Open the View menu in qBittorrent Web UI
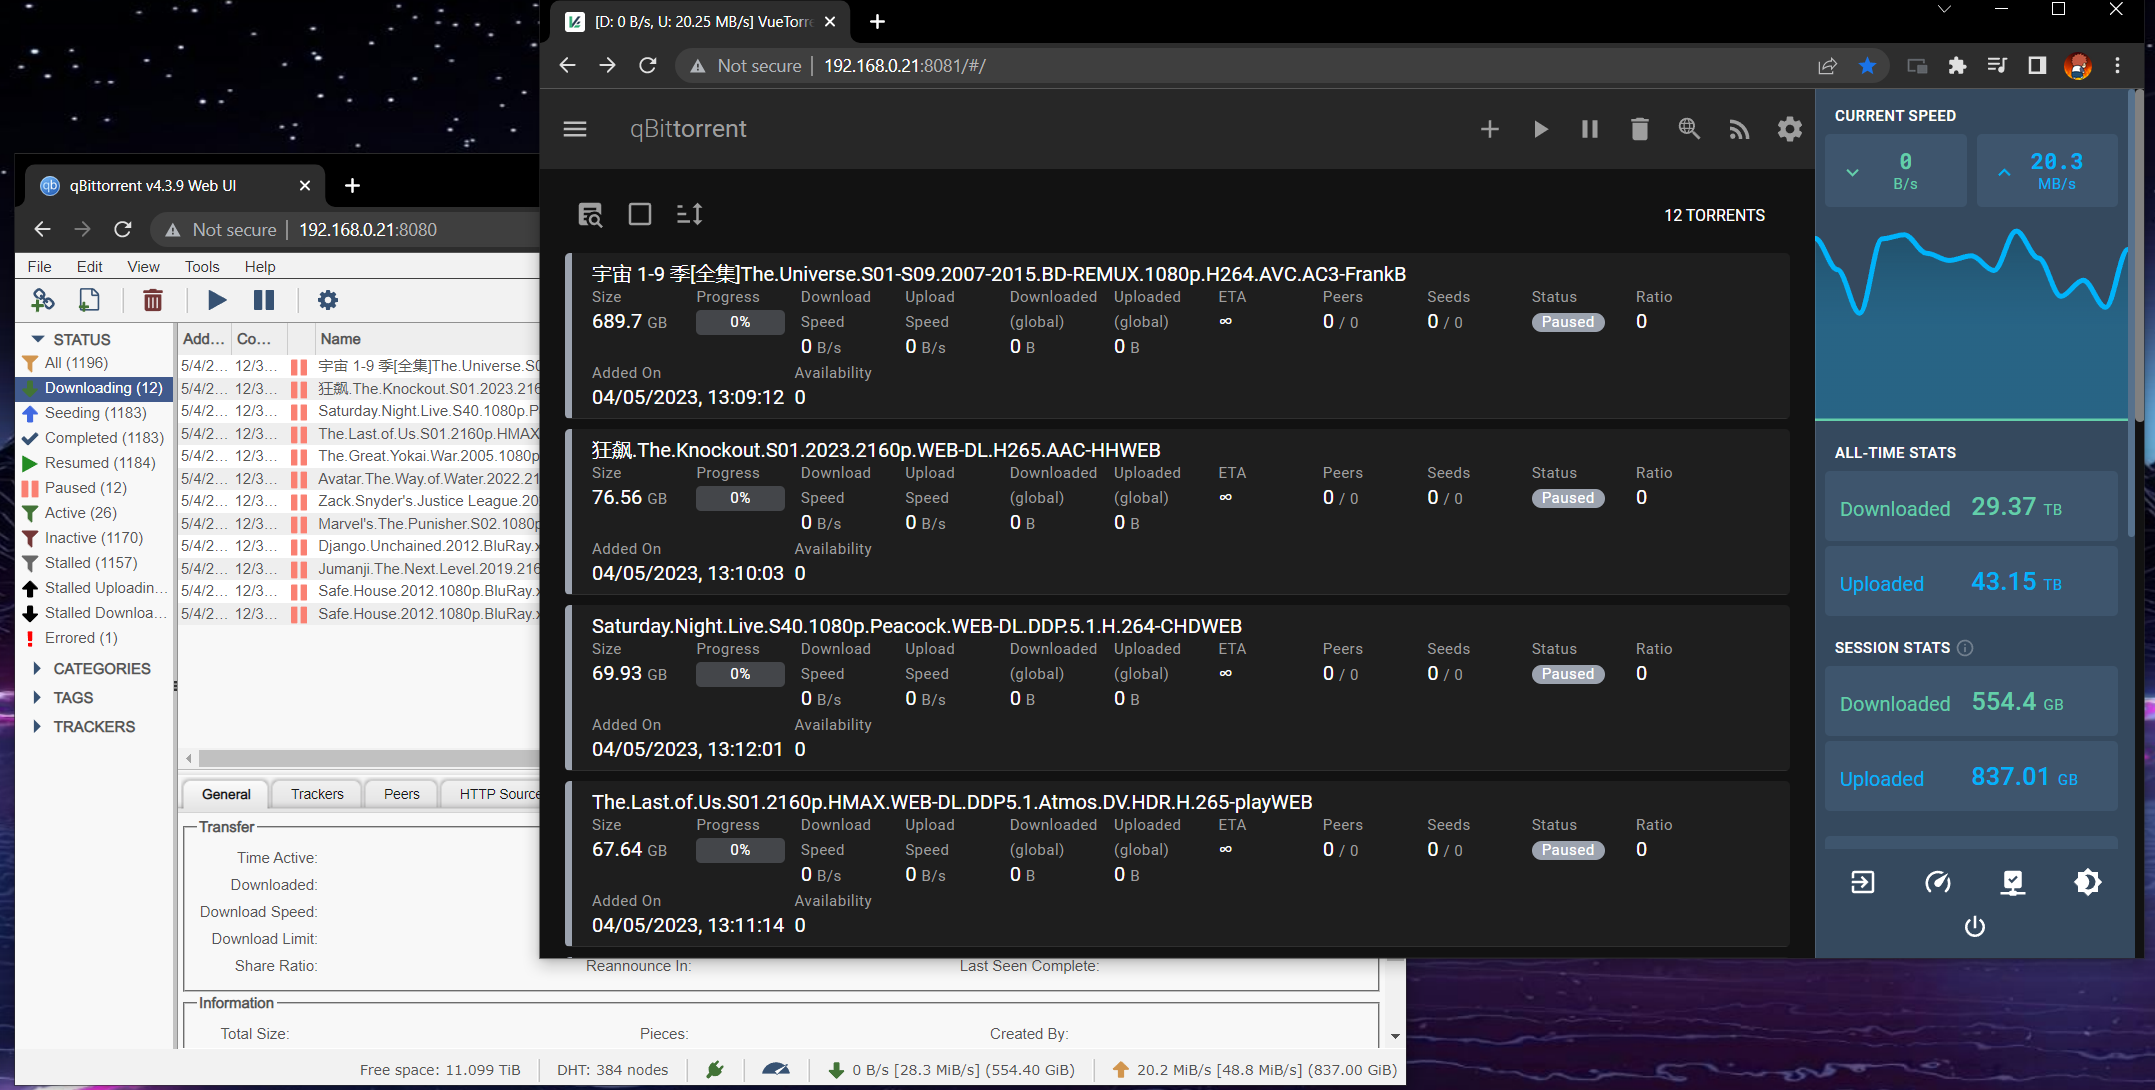 (143, 266)
